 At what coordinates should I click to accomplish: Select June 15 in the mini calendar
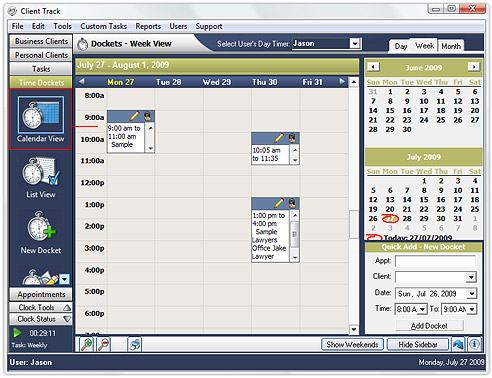[390, 111]
